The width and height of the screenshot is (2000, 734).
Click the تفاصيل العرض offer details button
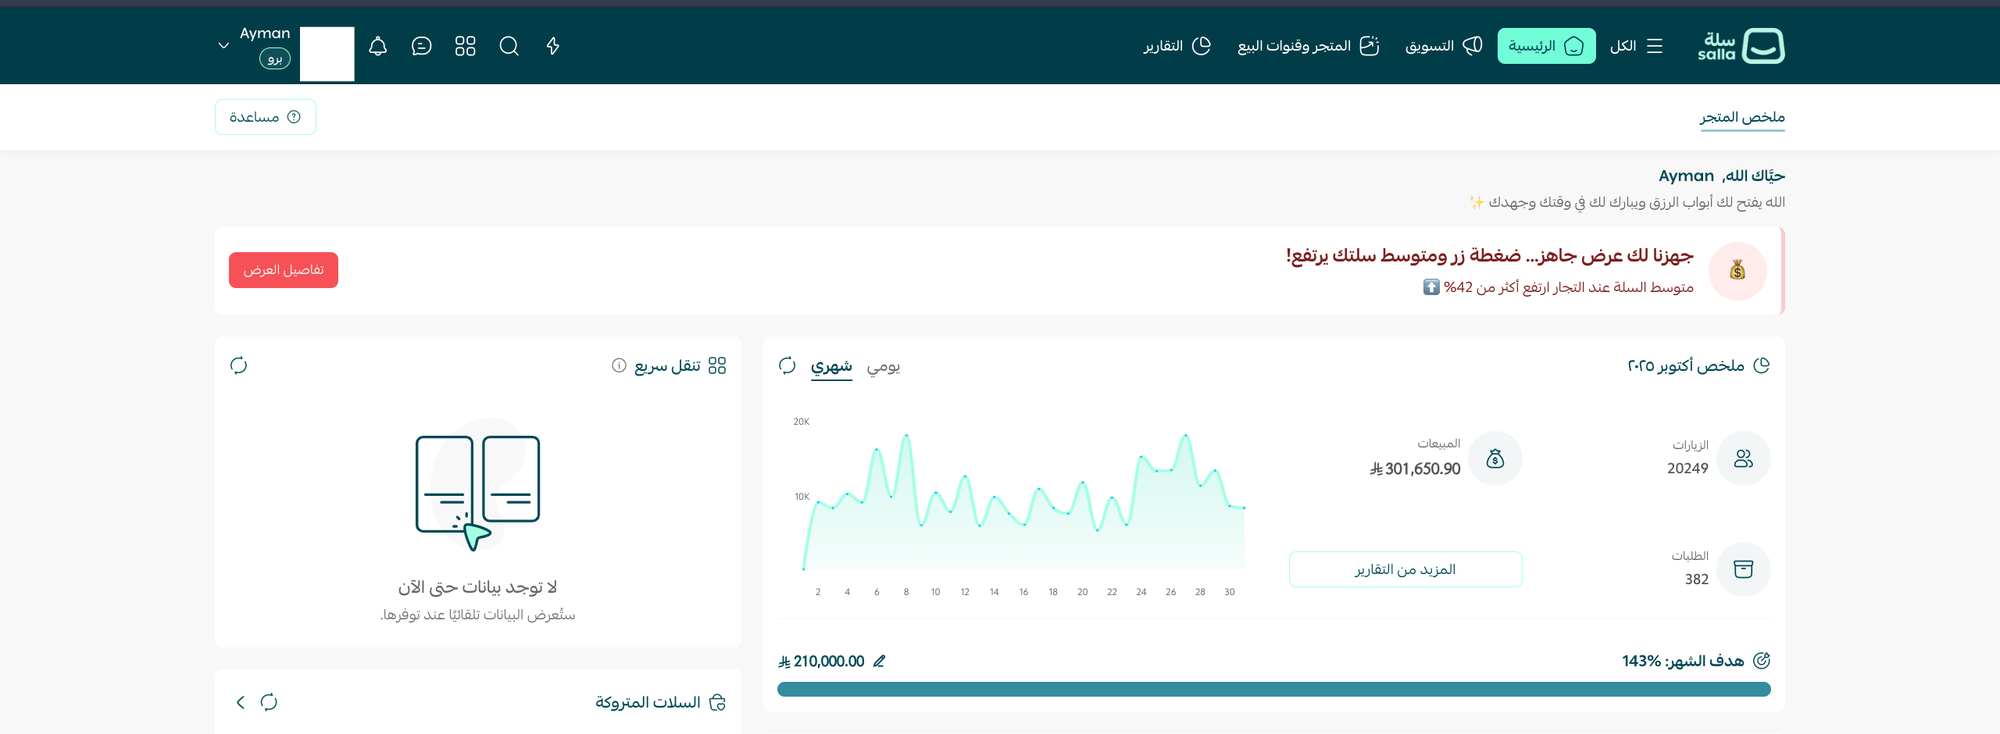[x=283, y=270]
